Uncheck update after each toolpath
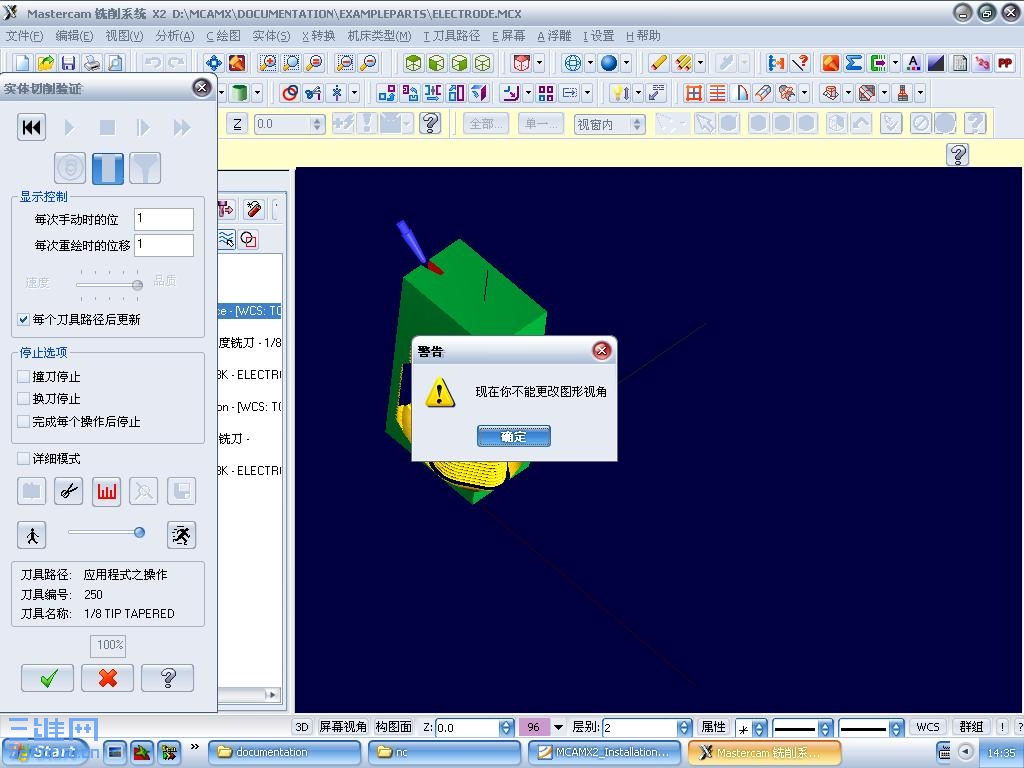The image size is (1024, 768). tap(24, 320)
